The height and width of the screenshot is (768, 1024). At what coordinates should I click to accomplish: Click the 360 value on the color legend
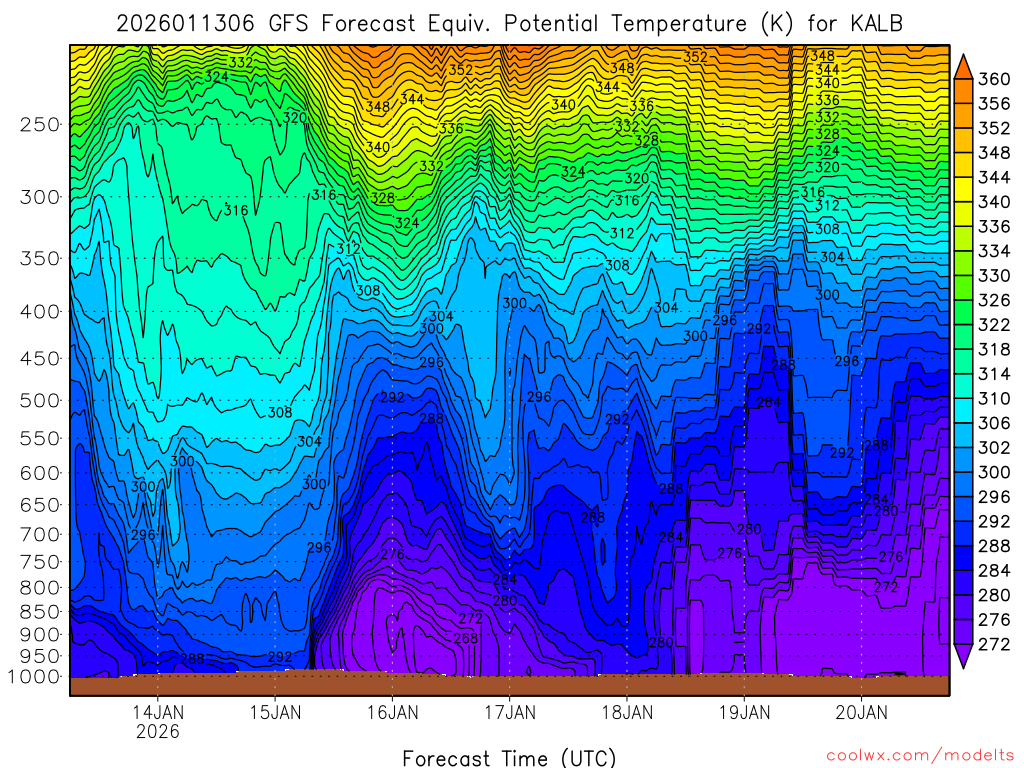(994, 79)
